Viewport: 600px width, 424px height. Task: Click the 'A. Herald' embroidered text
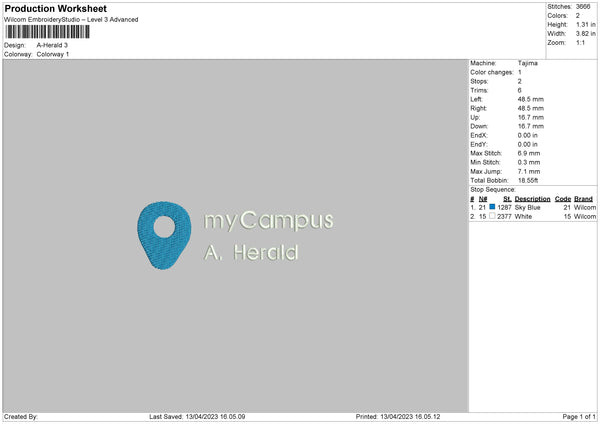251,253
